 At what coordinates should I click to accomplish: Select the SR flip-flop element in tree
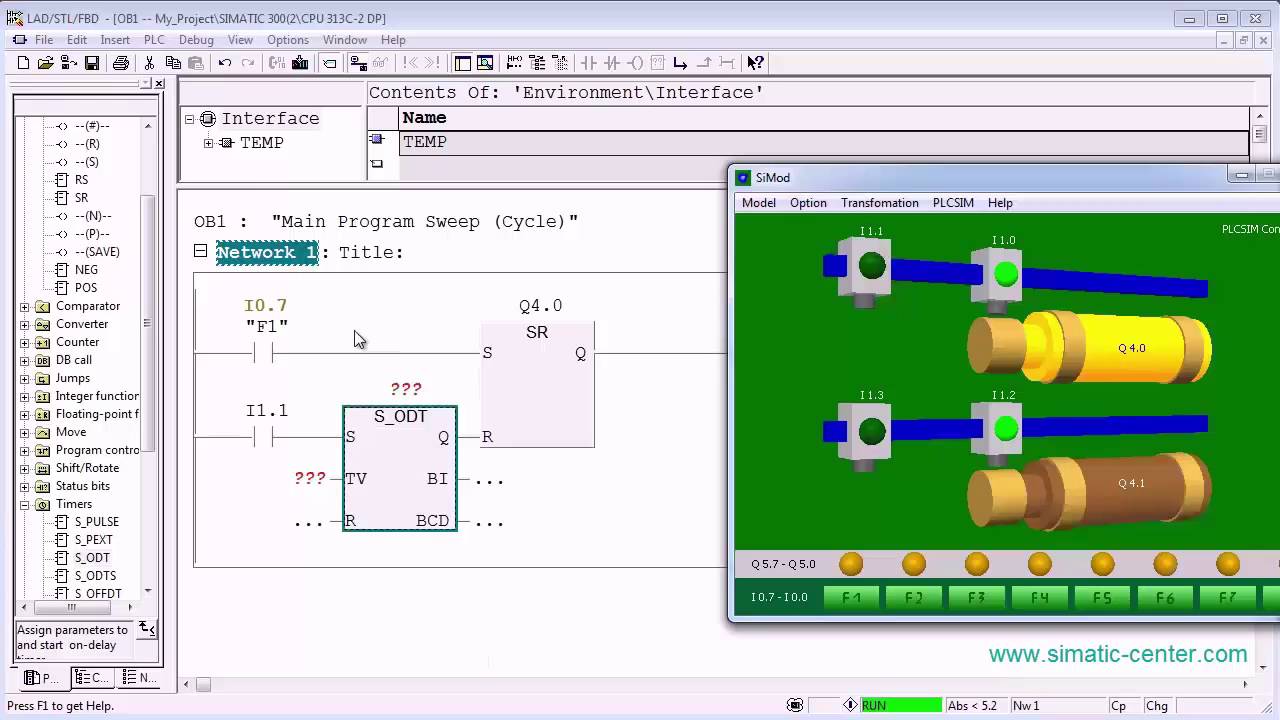[81, 198]
